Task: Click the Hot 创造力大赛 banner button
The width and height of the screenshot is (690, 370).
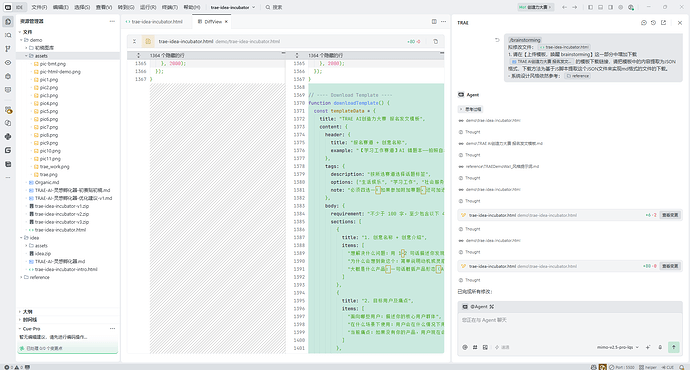Action: coord(536,7)
